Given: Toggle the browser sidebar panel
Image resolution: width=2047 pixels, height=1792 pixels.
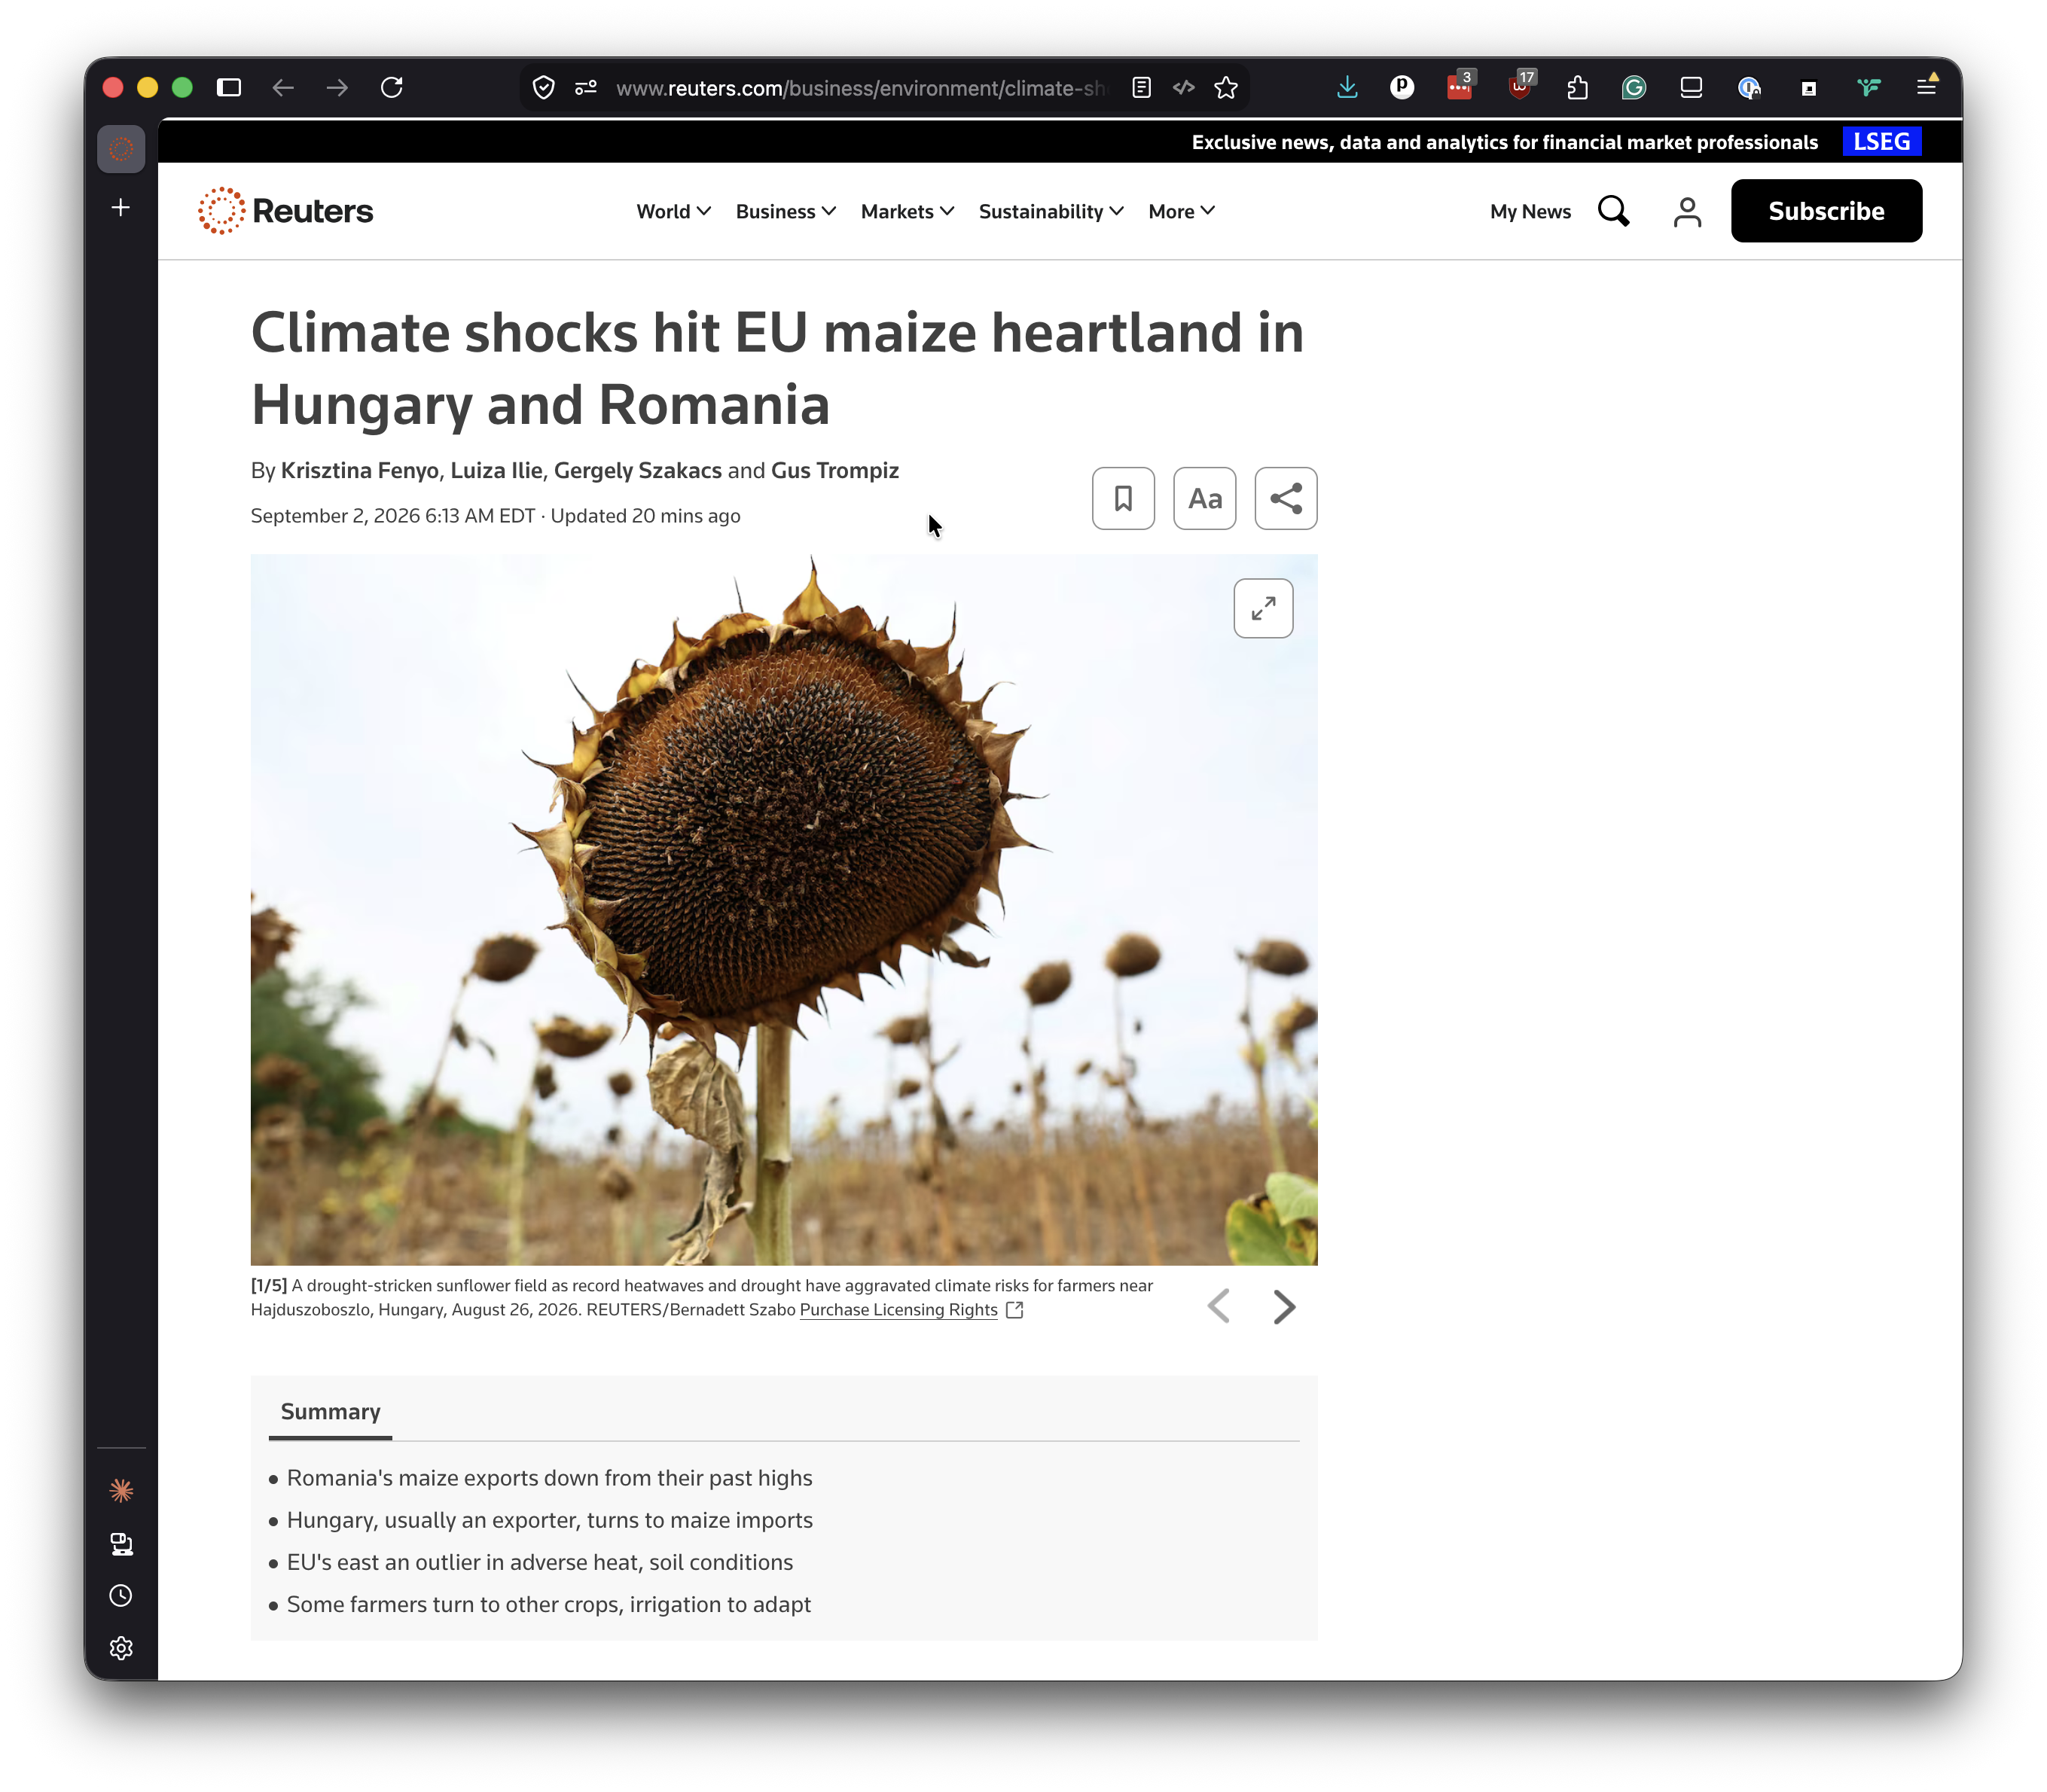Looking at the screenshot, I should [x=229, y=88].
